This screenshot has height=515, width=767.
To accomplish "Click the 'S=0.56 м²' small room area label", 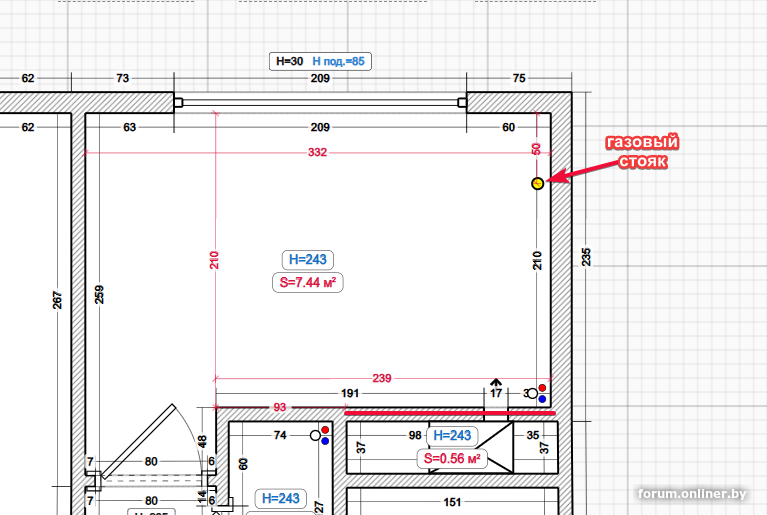I will (x=452, y=458).
